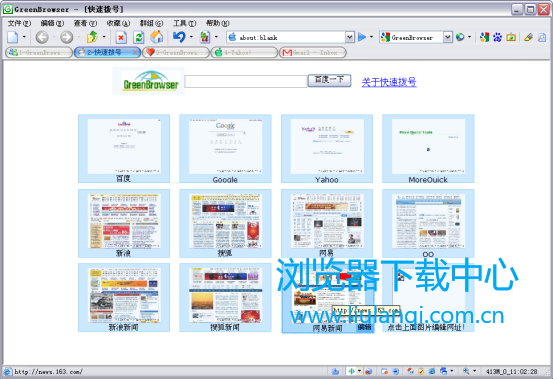Viewport: 553px width, 379px height.
Task: Click the red X Stop button
Action: [x=121, y=37]
